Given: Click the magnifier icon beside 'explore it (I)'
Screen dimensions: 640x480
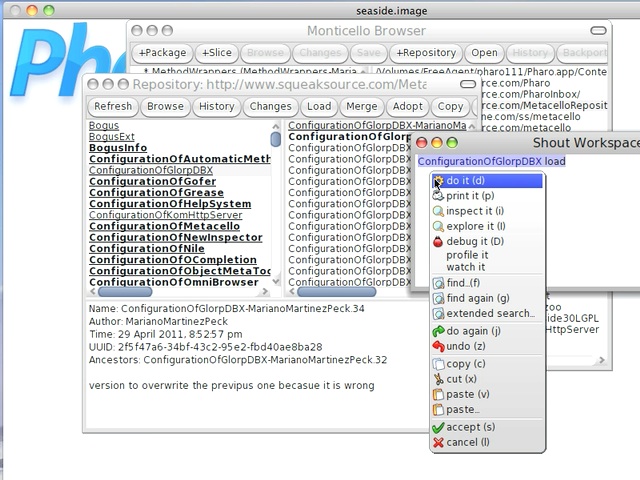Looking at the screenshot, I should [x=438, y=226].
